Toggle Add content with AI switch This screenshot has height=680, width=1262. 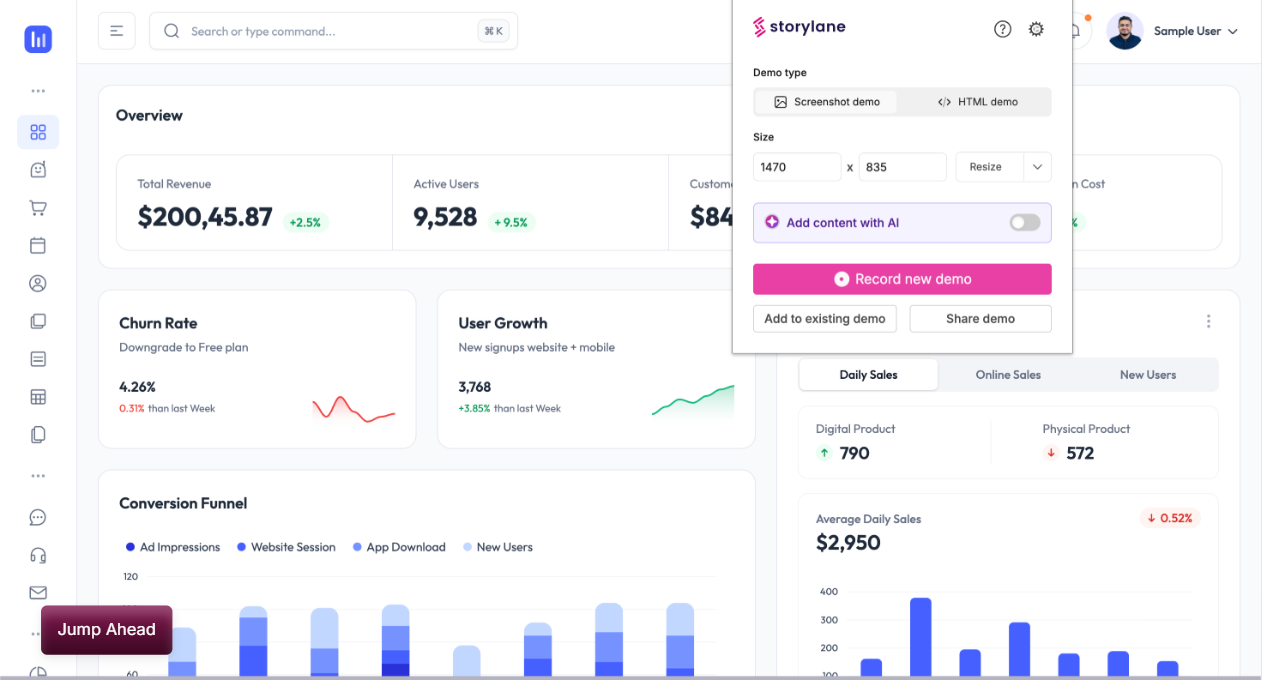tap(1024, 223)
